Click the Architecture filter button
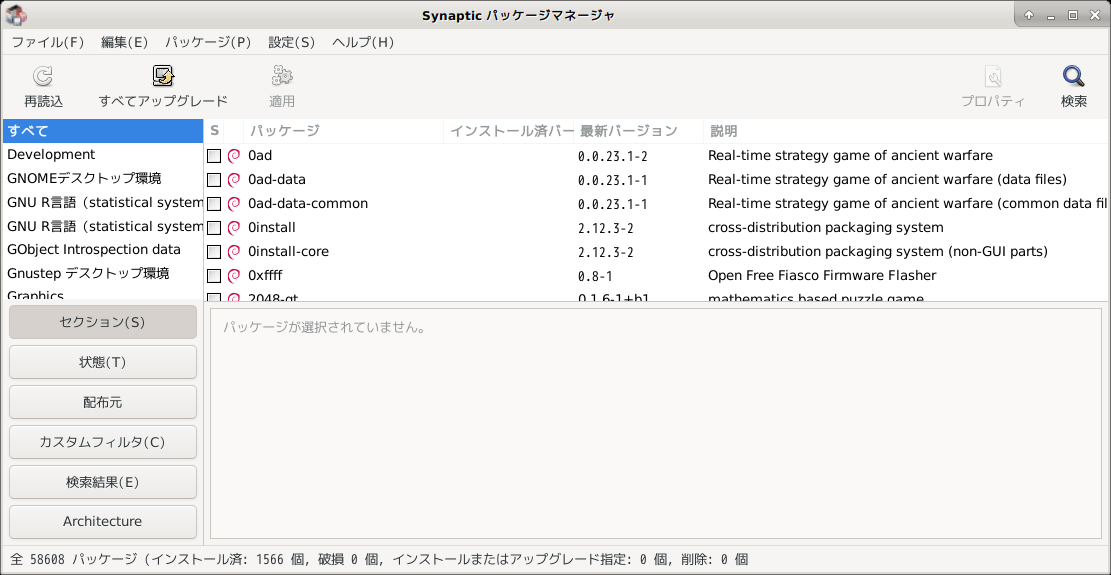This screenshot has width=1111, height=575. point(103,522)
